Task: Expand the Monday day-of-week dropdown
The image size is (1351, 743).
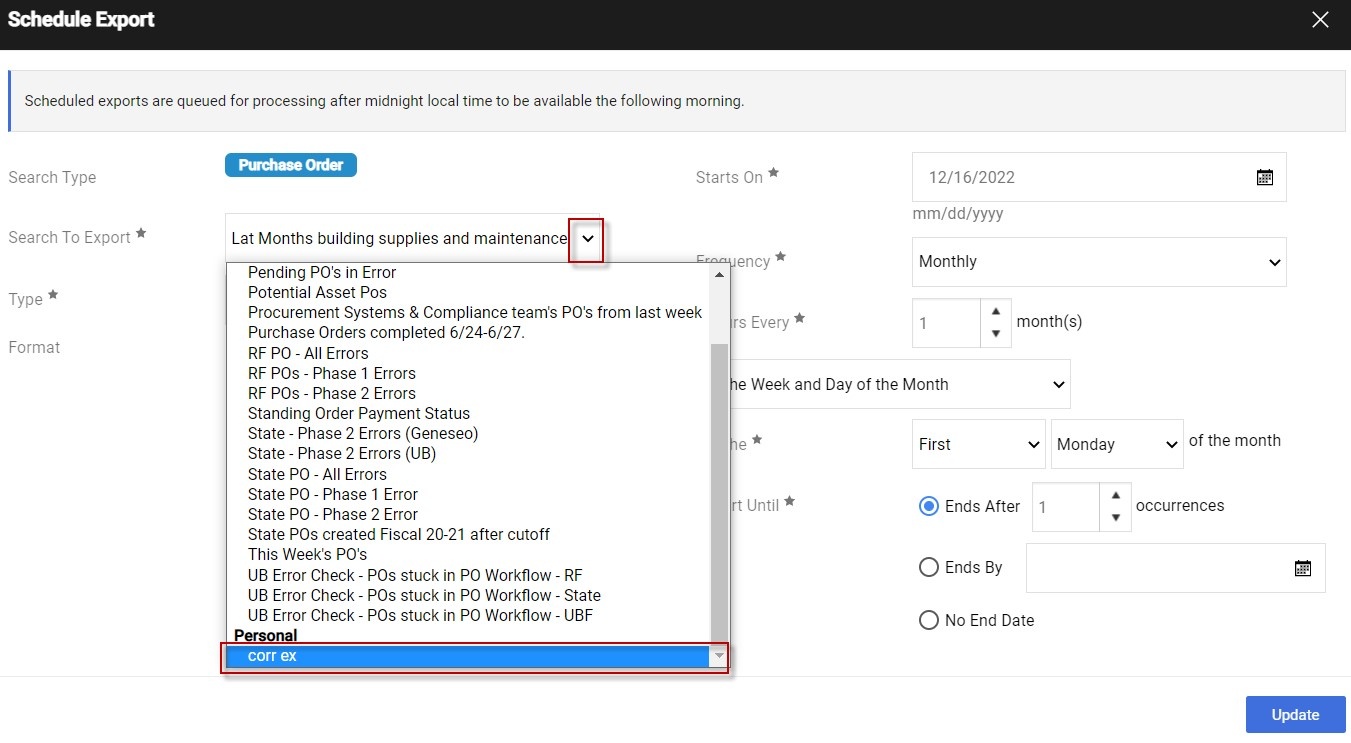Action: [1117, 445]
